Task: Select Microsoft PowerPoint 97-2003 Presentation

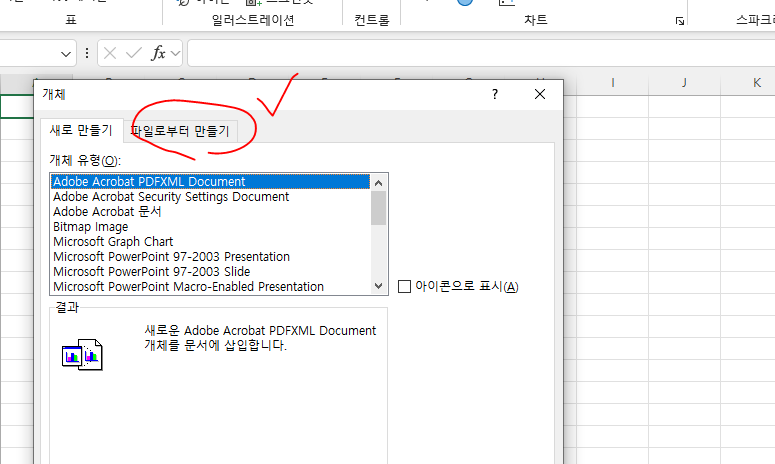Action: 210,256
